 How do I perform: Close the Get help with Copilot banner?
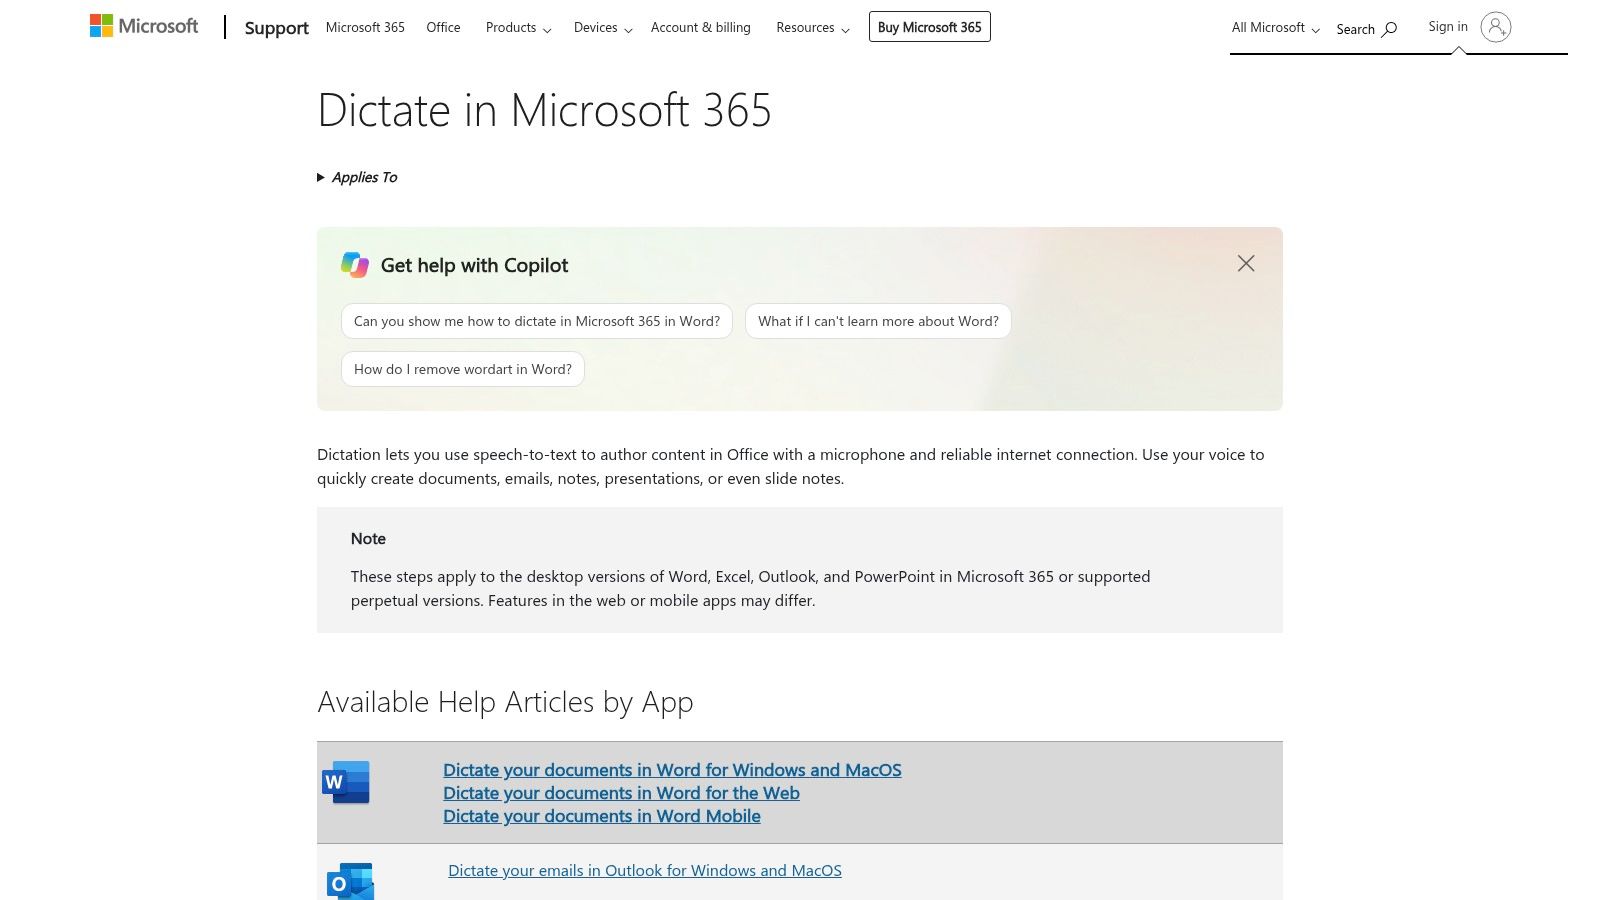click(x=1246, y=263)
